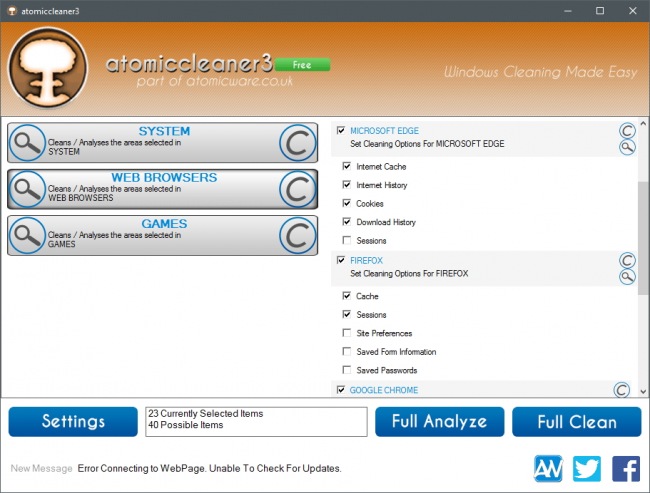
Task: Clean Google Chrome with its C icon
Action: [x=621, y=390]
